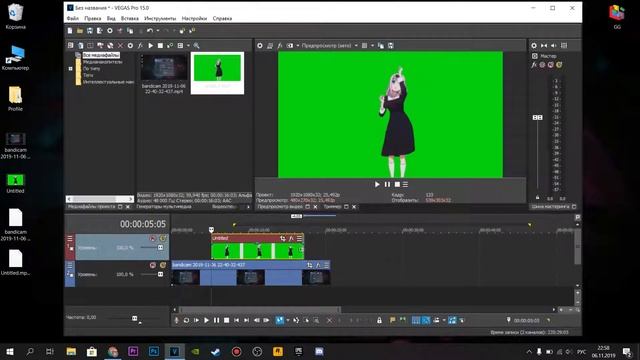Stop media preview in Project Media toolbar
Image resolution: width=640 pixels, height=360 pixels.
160,46
